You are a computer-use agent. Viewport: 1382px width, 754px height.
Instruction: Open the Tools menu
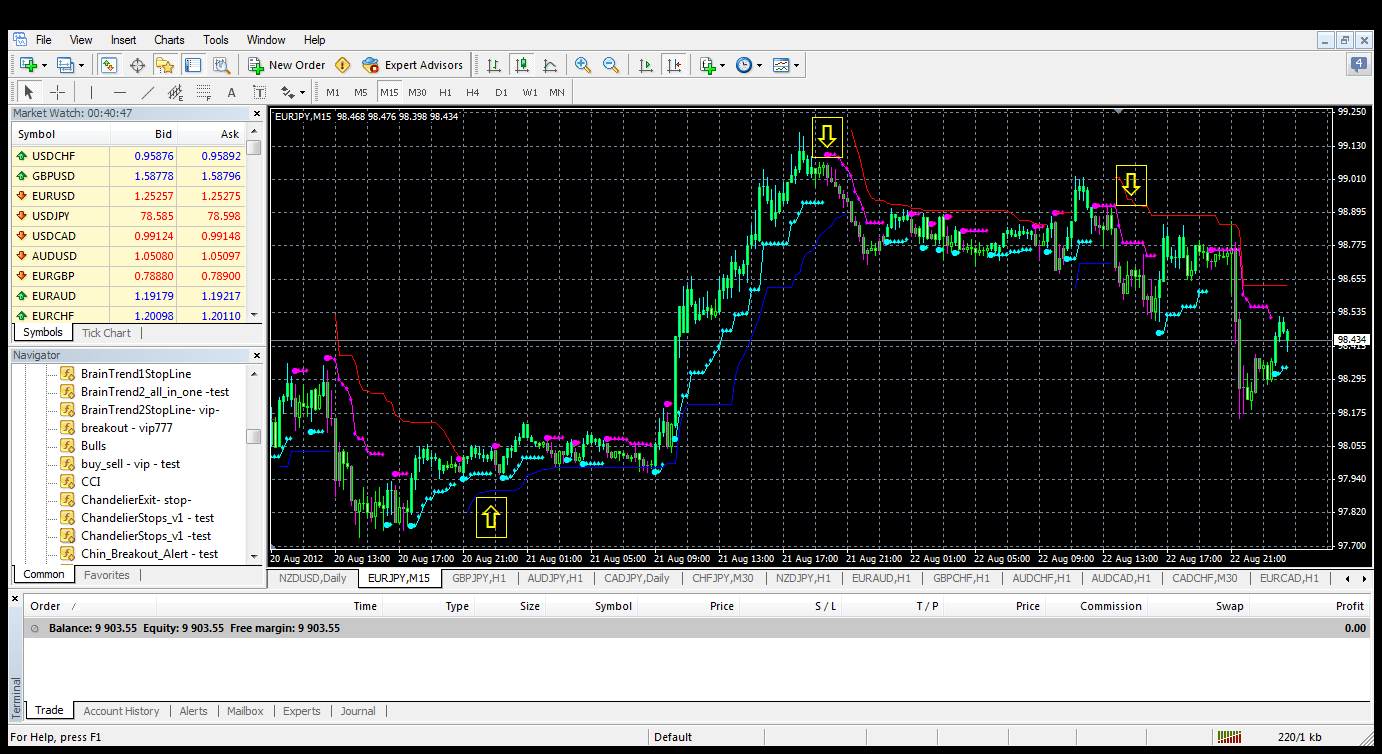point(216,40)
